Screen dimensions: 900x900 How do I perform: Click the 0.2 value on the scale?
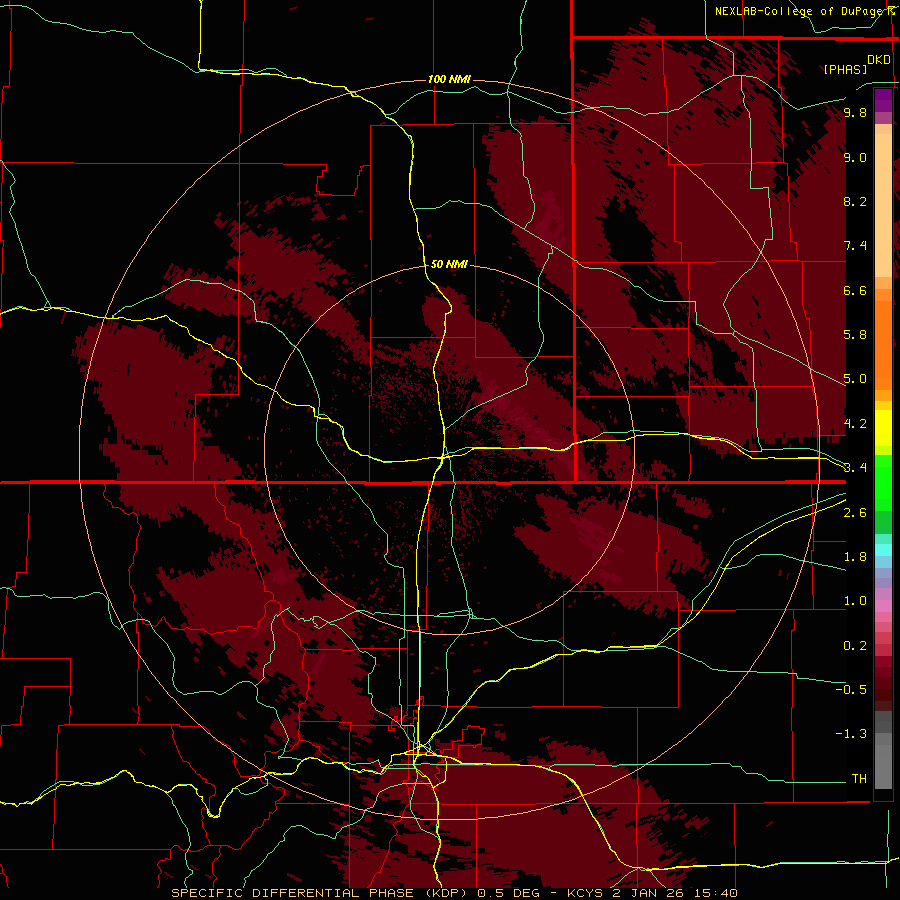855,646
